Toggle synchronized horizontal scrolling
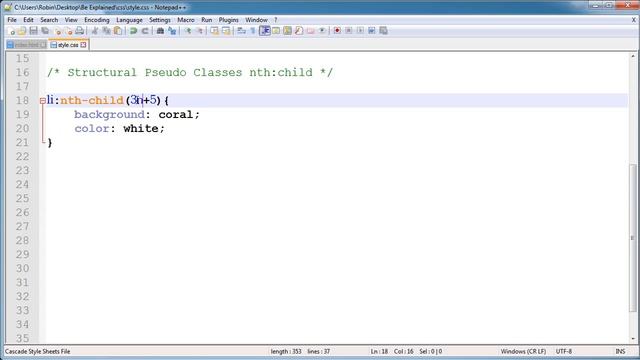The width and height of the screenshot is (640, 360). [x=226, y=31]
